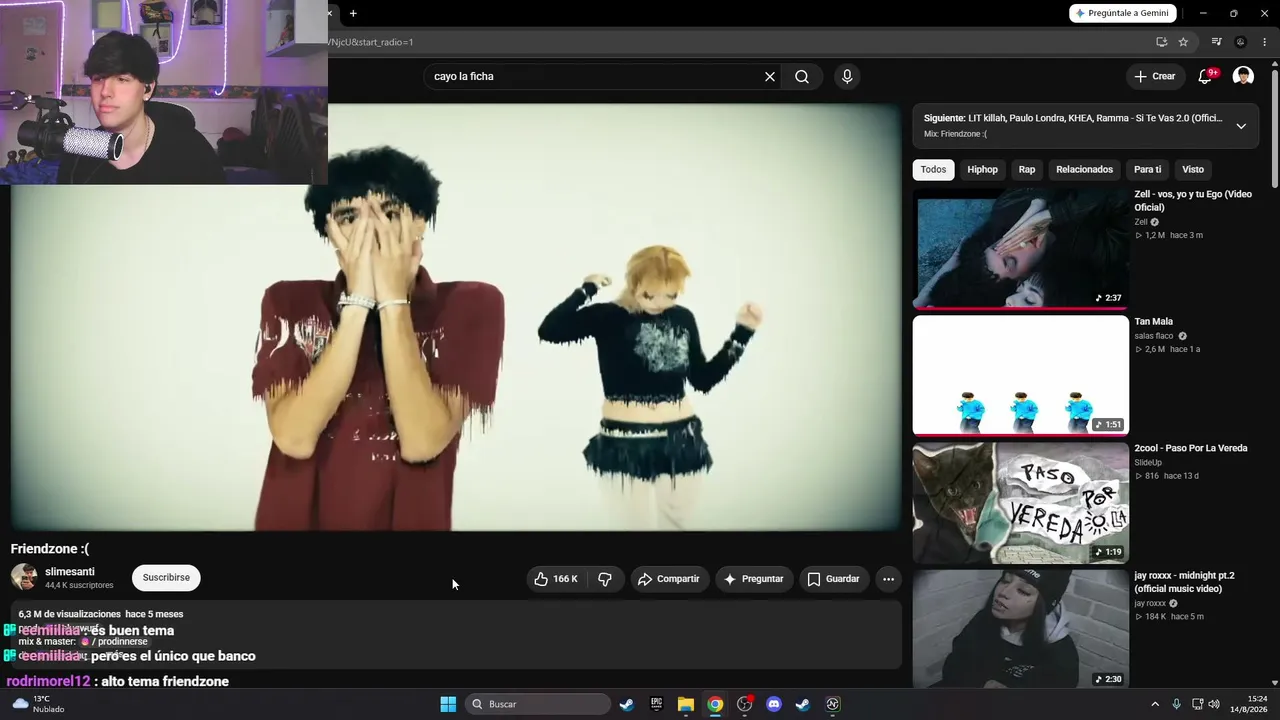The image size is (1280, 720).
Task: Click 2cool - Paso Por La Vereda title
Action: tap(1191, 448)
